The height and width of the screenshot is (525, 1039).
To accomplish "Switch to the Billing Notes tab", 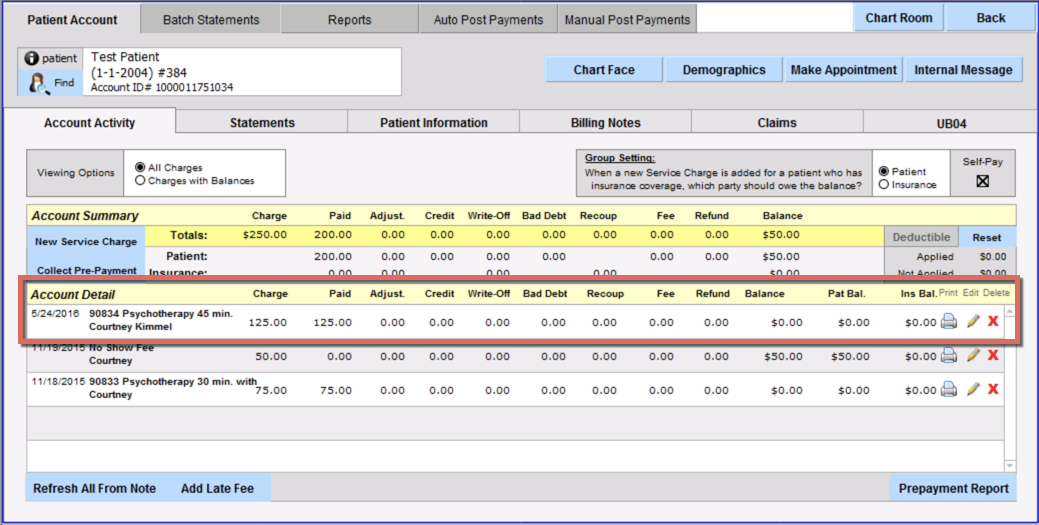I will [605, 123].
